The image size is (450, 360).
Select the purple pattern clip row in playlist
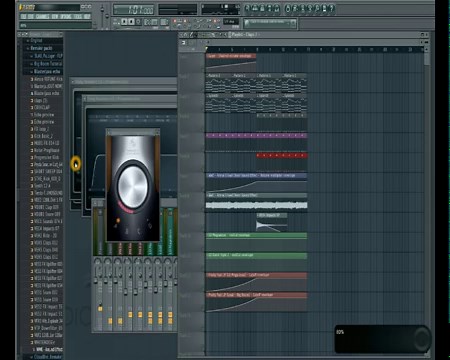[x=256, y=136]
